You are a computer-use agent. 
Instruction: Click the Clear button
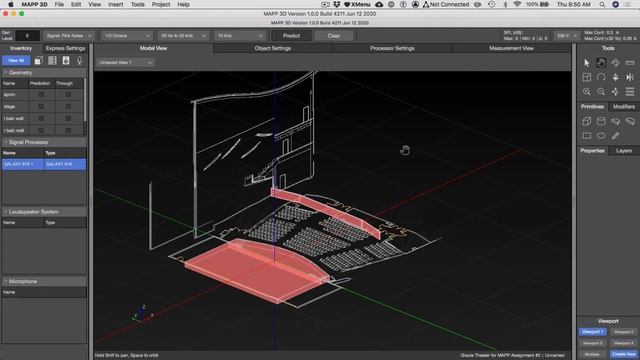point(333,36)
